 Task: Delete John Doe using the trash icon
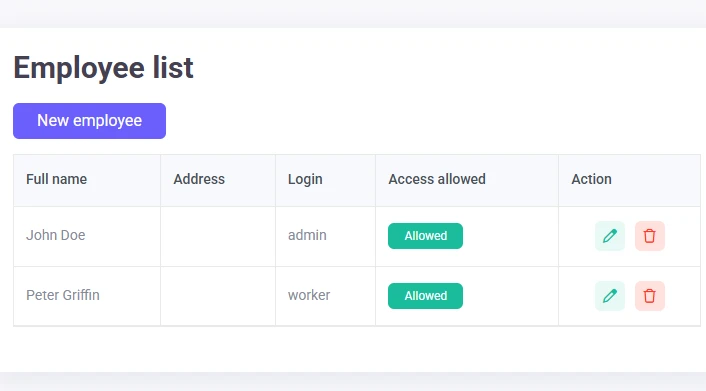coord(649,236)
